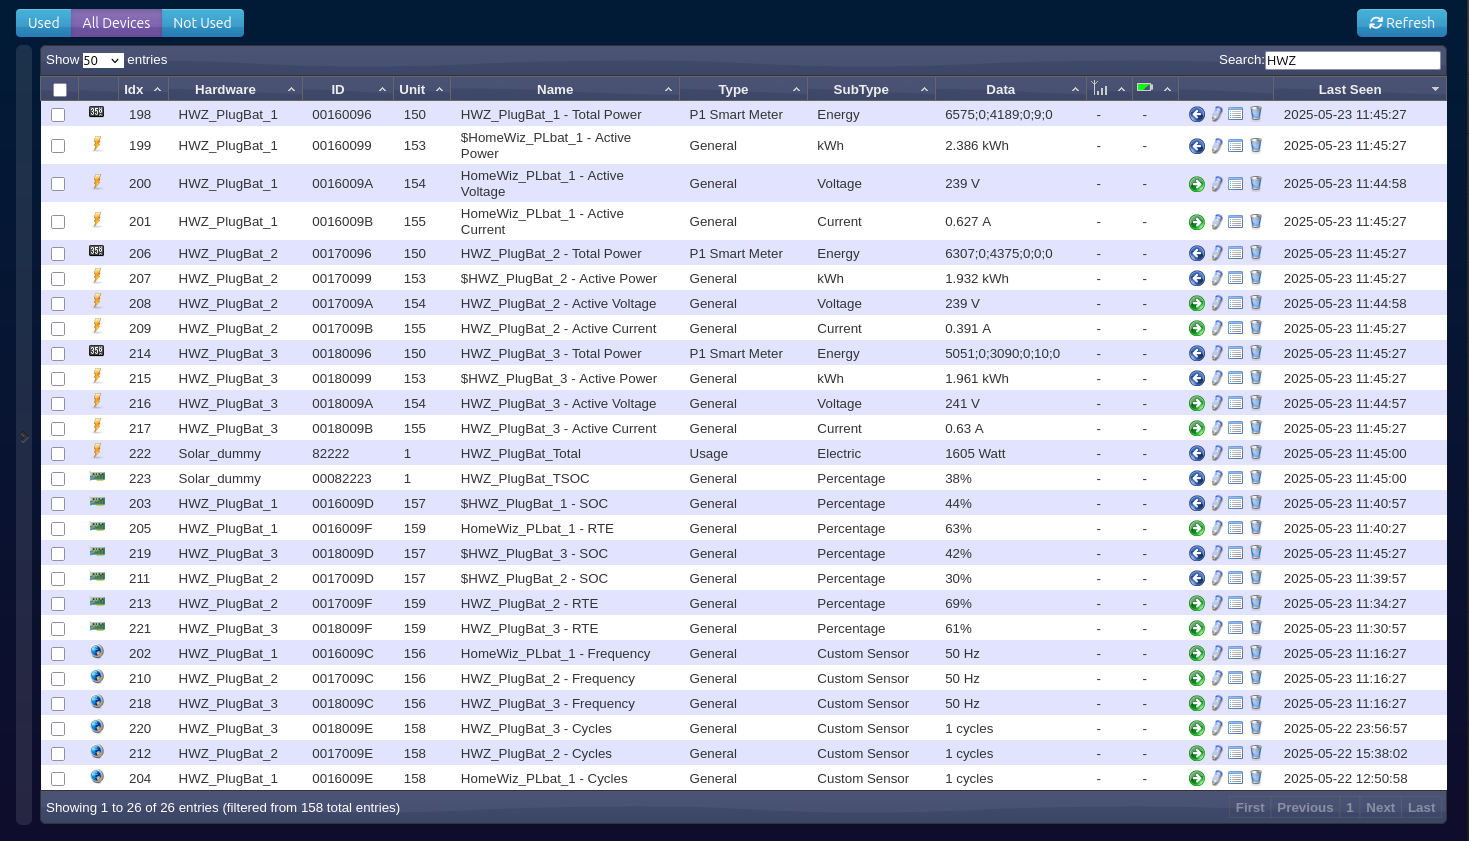Check the box for Idx 198 row
Screen dimensions: 1469x841
[58, 115]
